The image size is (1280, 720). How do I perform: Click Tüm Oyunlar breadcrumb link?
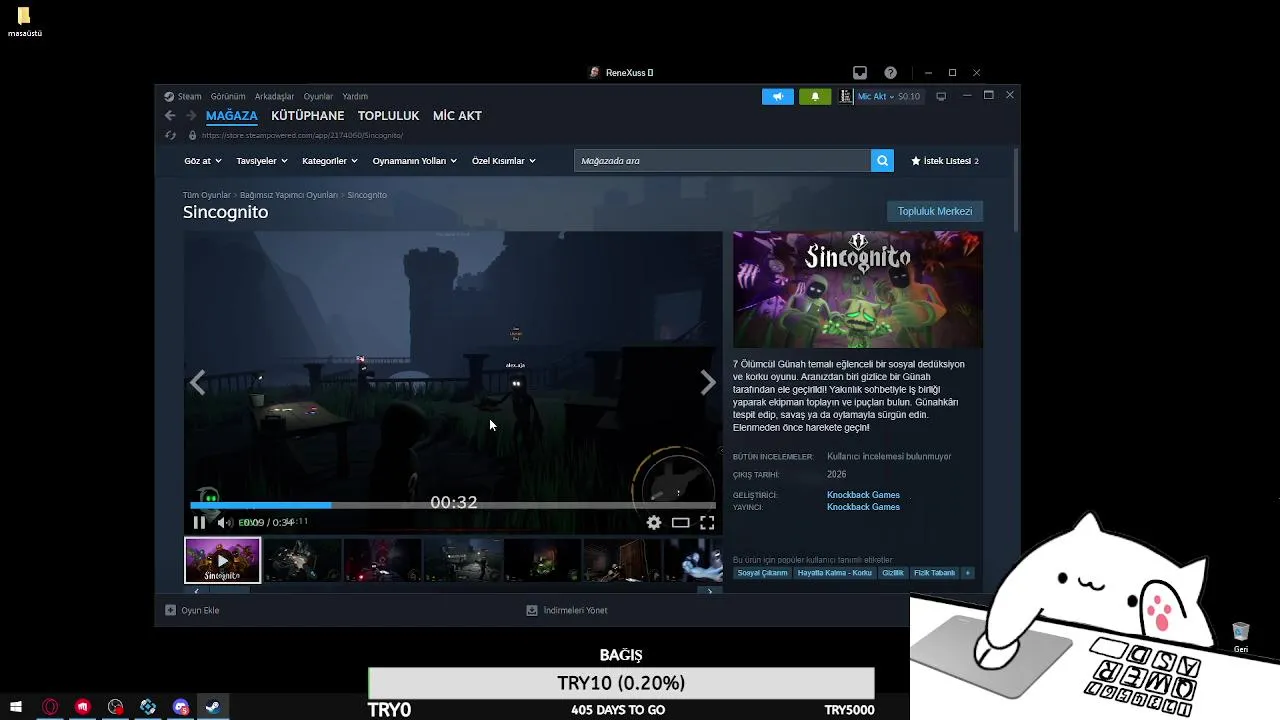point(206,195)
